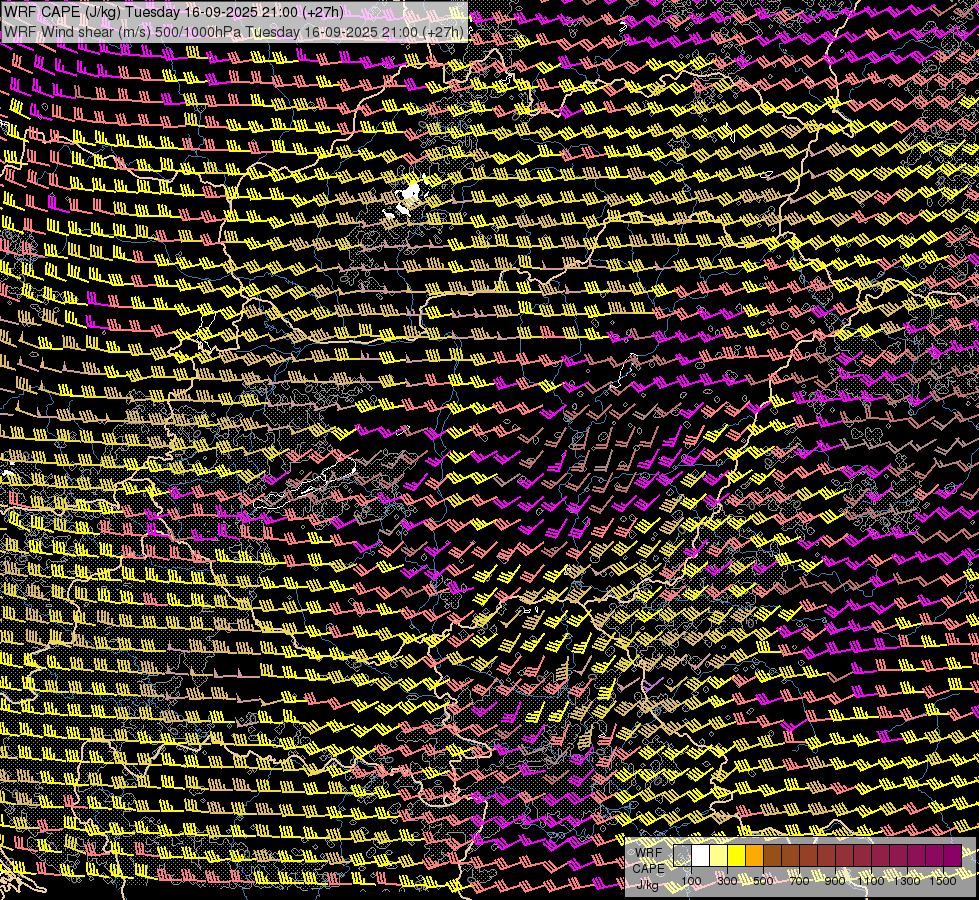This screenshot has width=979, height=900.
Task: Pick the bright yellow legend swatch
Action: coord(737,856)
